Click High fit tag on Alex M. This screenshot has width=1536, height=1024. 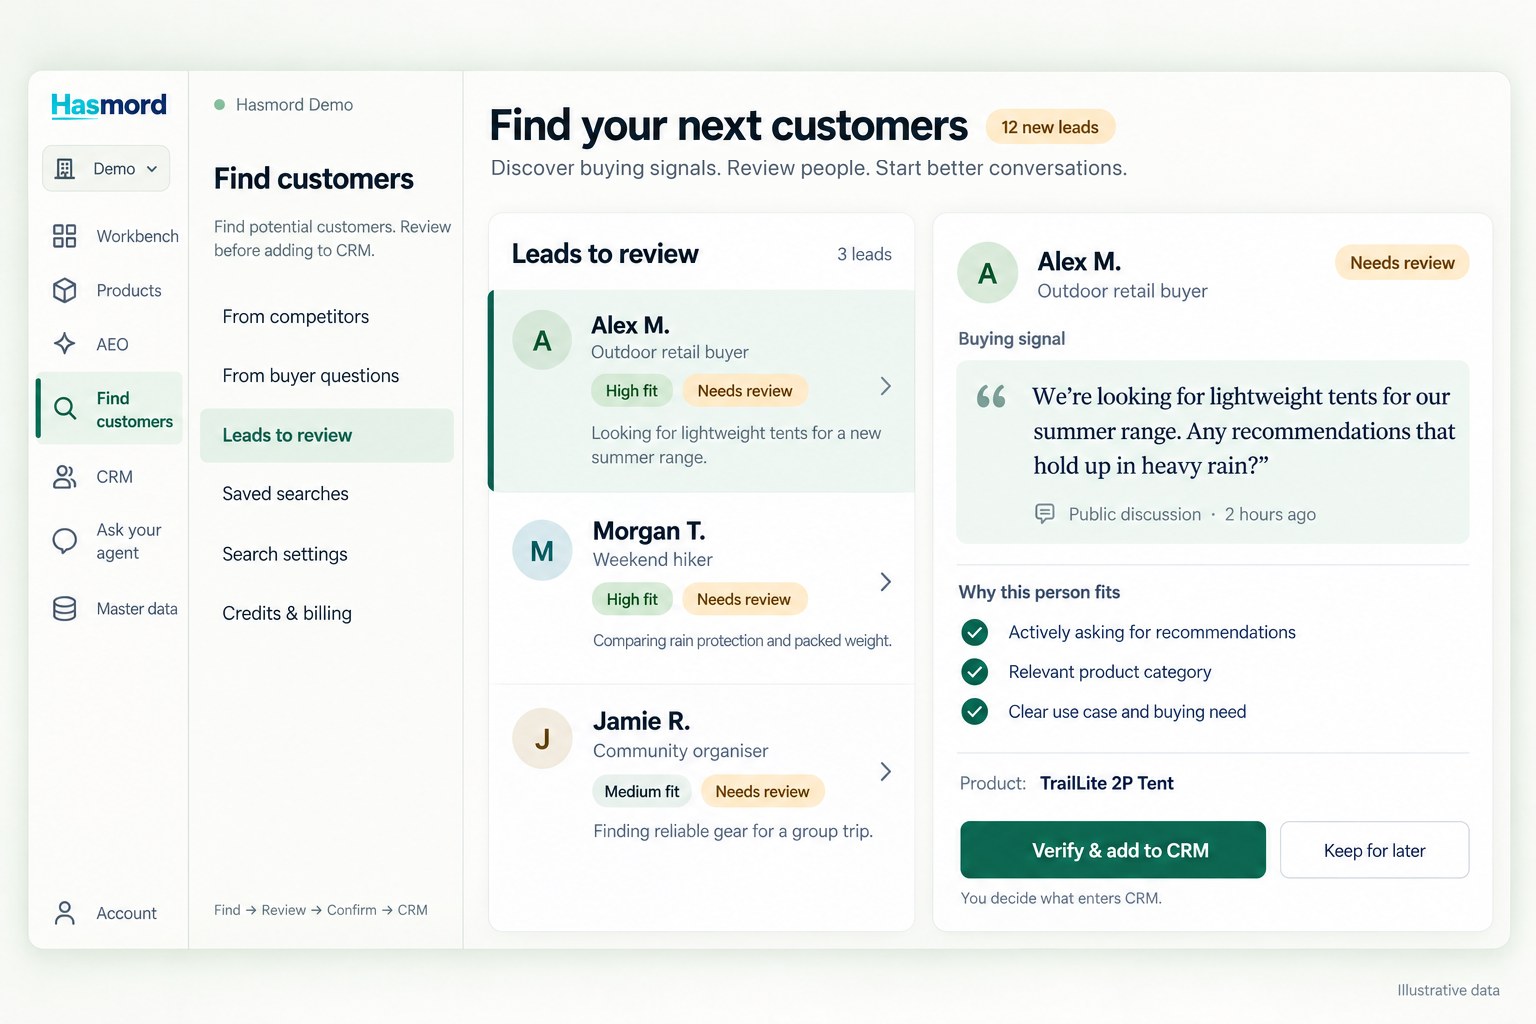pyautogui.click(x=632, y=391)
